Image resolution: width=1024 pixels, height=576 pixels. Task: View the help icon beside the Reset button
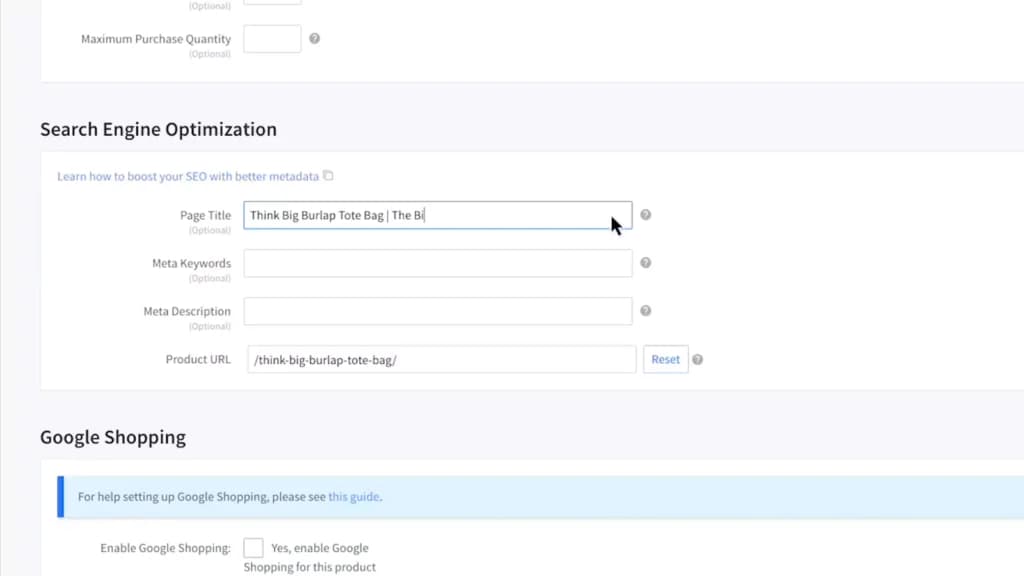tap(697, 360)
